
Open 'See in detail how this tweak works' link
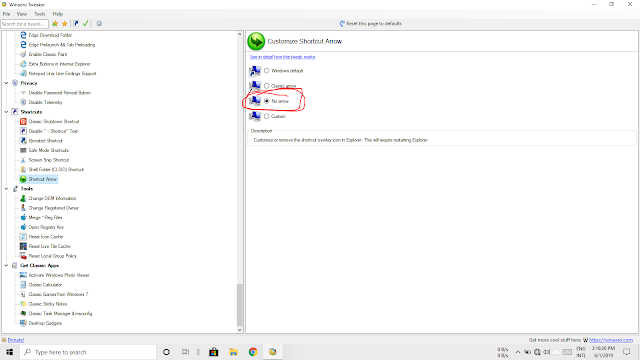click(282, 57)
